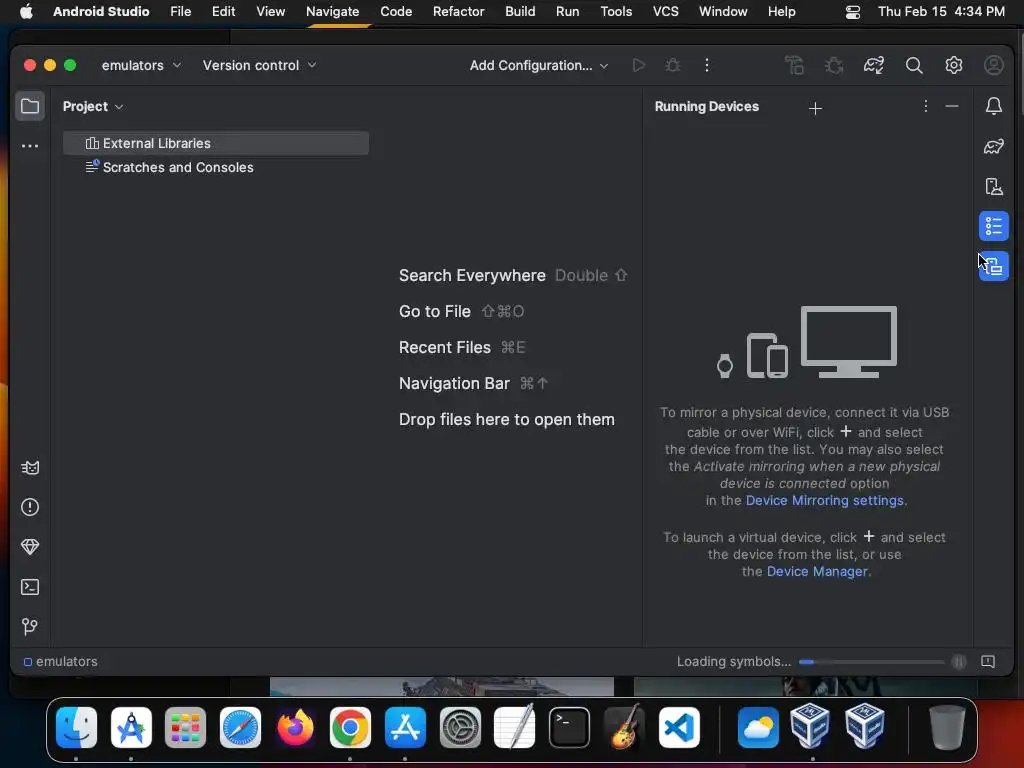Open the Code menu

396,11
